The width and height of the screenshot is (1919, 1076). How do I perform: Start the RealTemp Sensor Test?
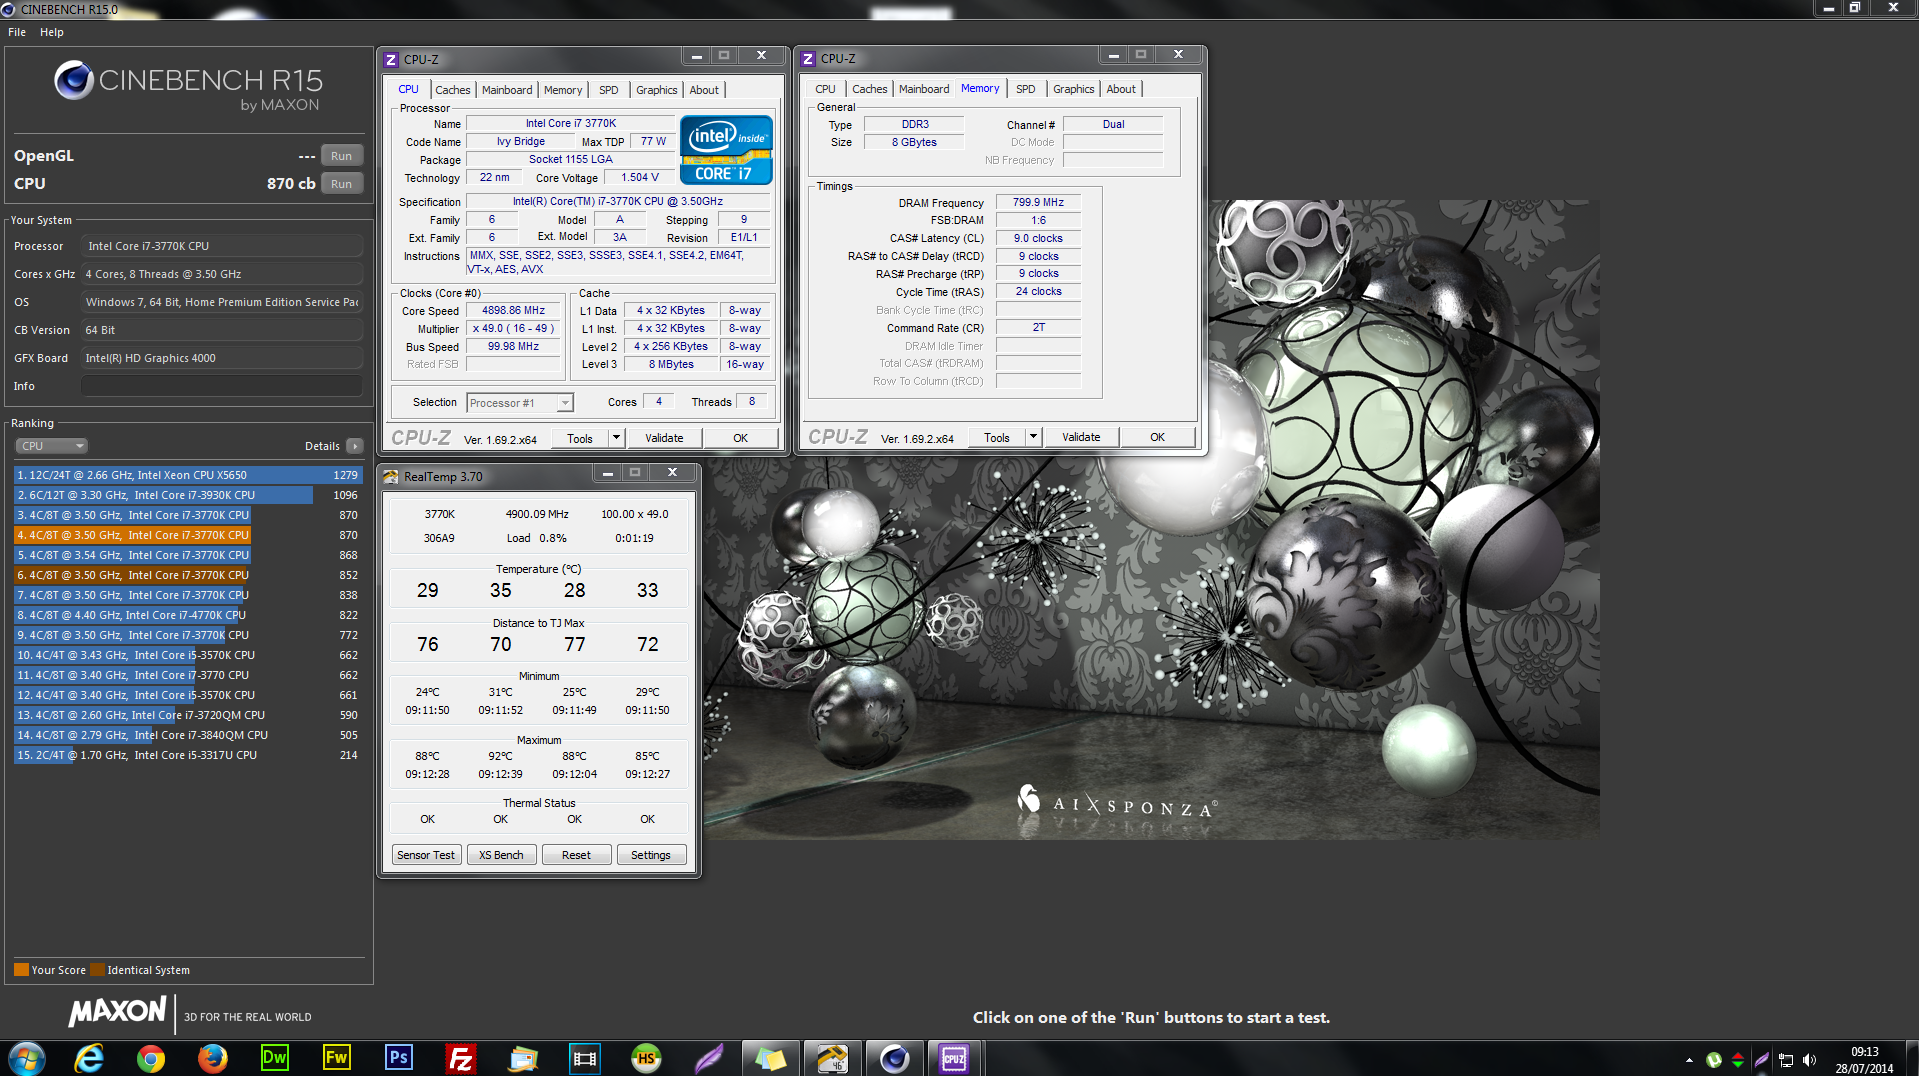426,855
